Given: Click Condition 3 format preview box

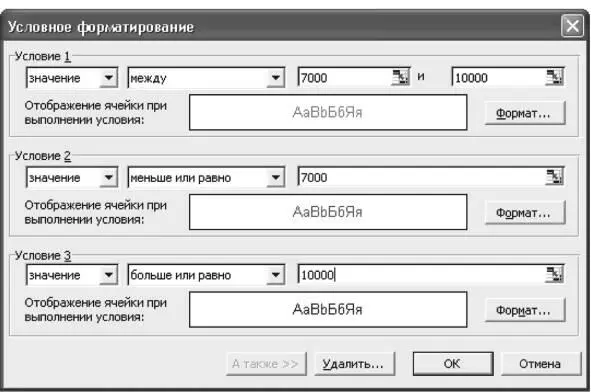Looking at the screenshot, I should point(328,309).
